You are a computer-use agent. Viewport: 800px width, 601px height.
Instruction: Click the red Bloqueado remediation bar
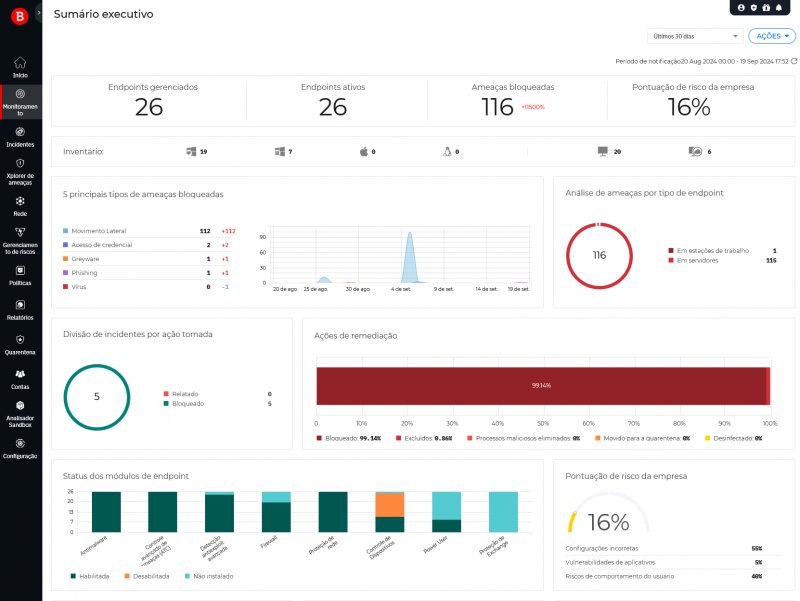[x=540, y=385]
